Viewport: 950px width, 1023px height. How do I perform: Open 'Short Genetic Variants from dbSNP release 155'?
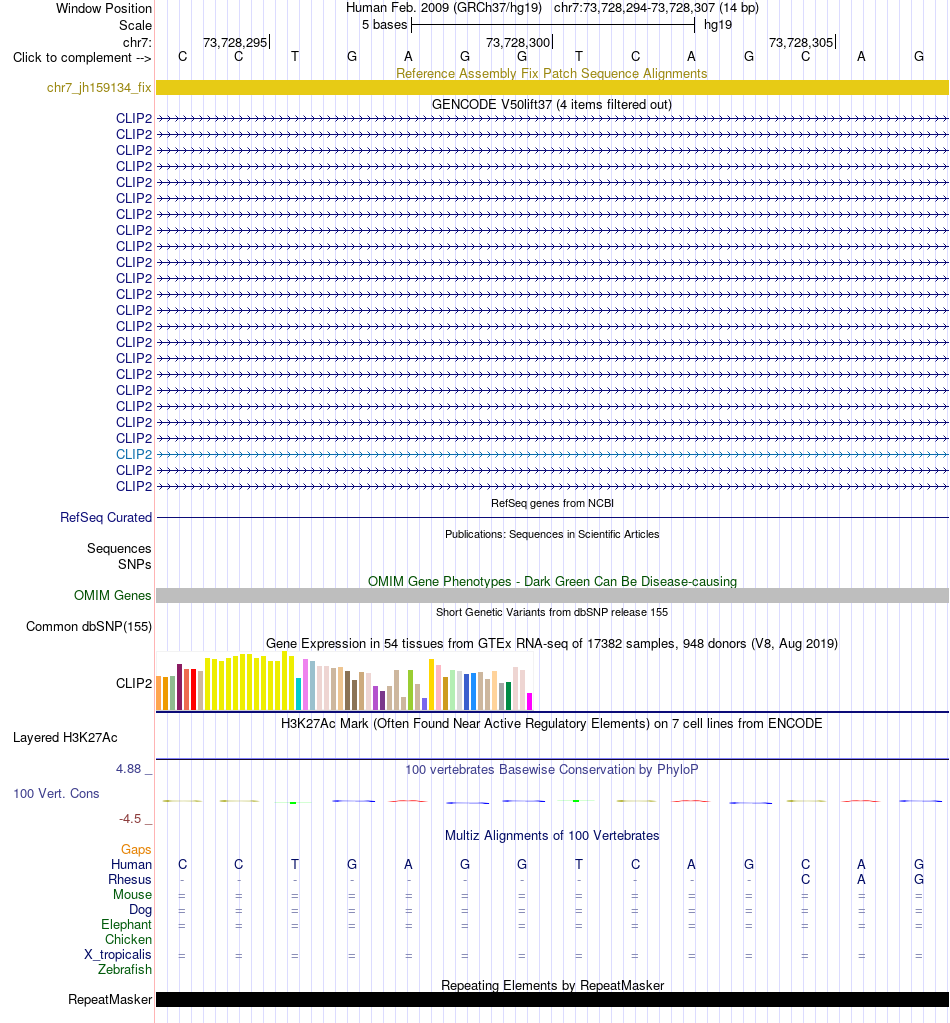552,612
